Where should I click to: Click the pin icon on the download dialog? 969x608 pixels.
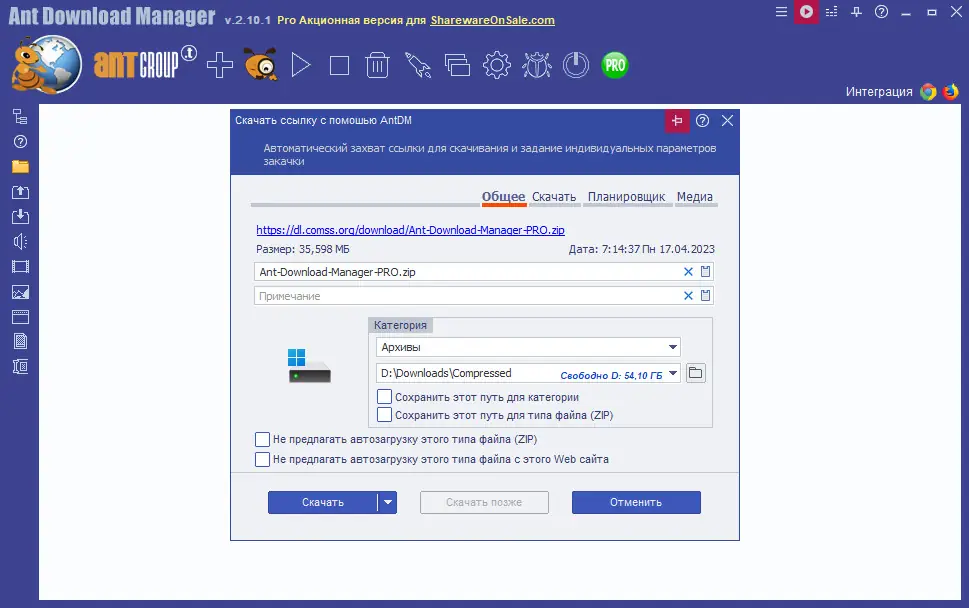[676, 120]
